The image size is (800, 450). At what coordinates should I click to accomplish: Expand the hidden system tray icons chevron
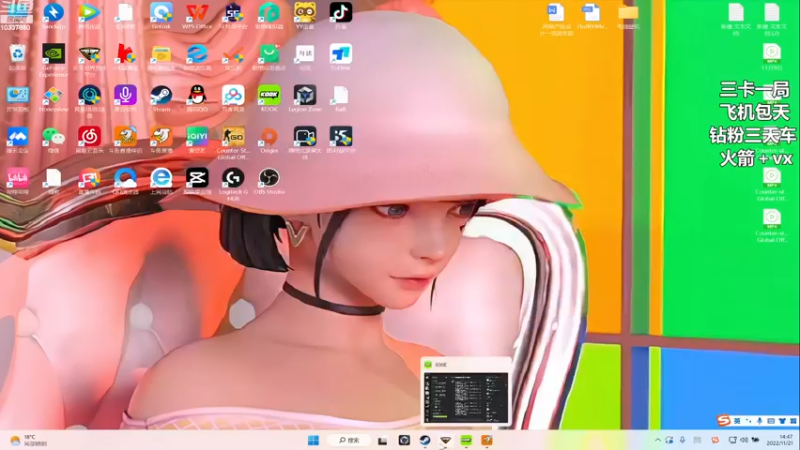point(658,440)
